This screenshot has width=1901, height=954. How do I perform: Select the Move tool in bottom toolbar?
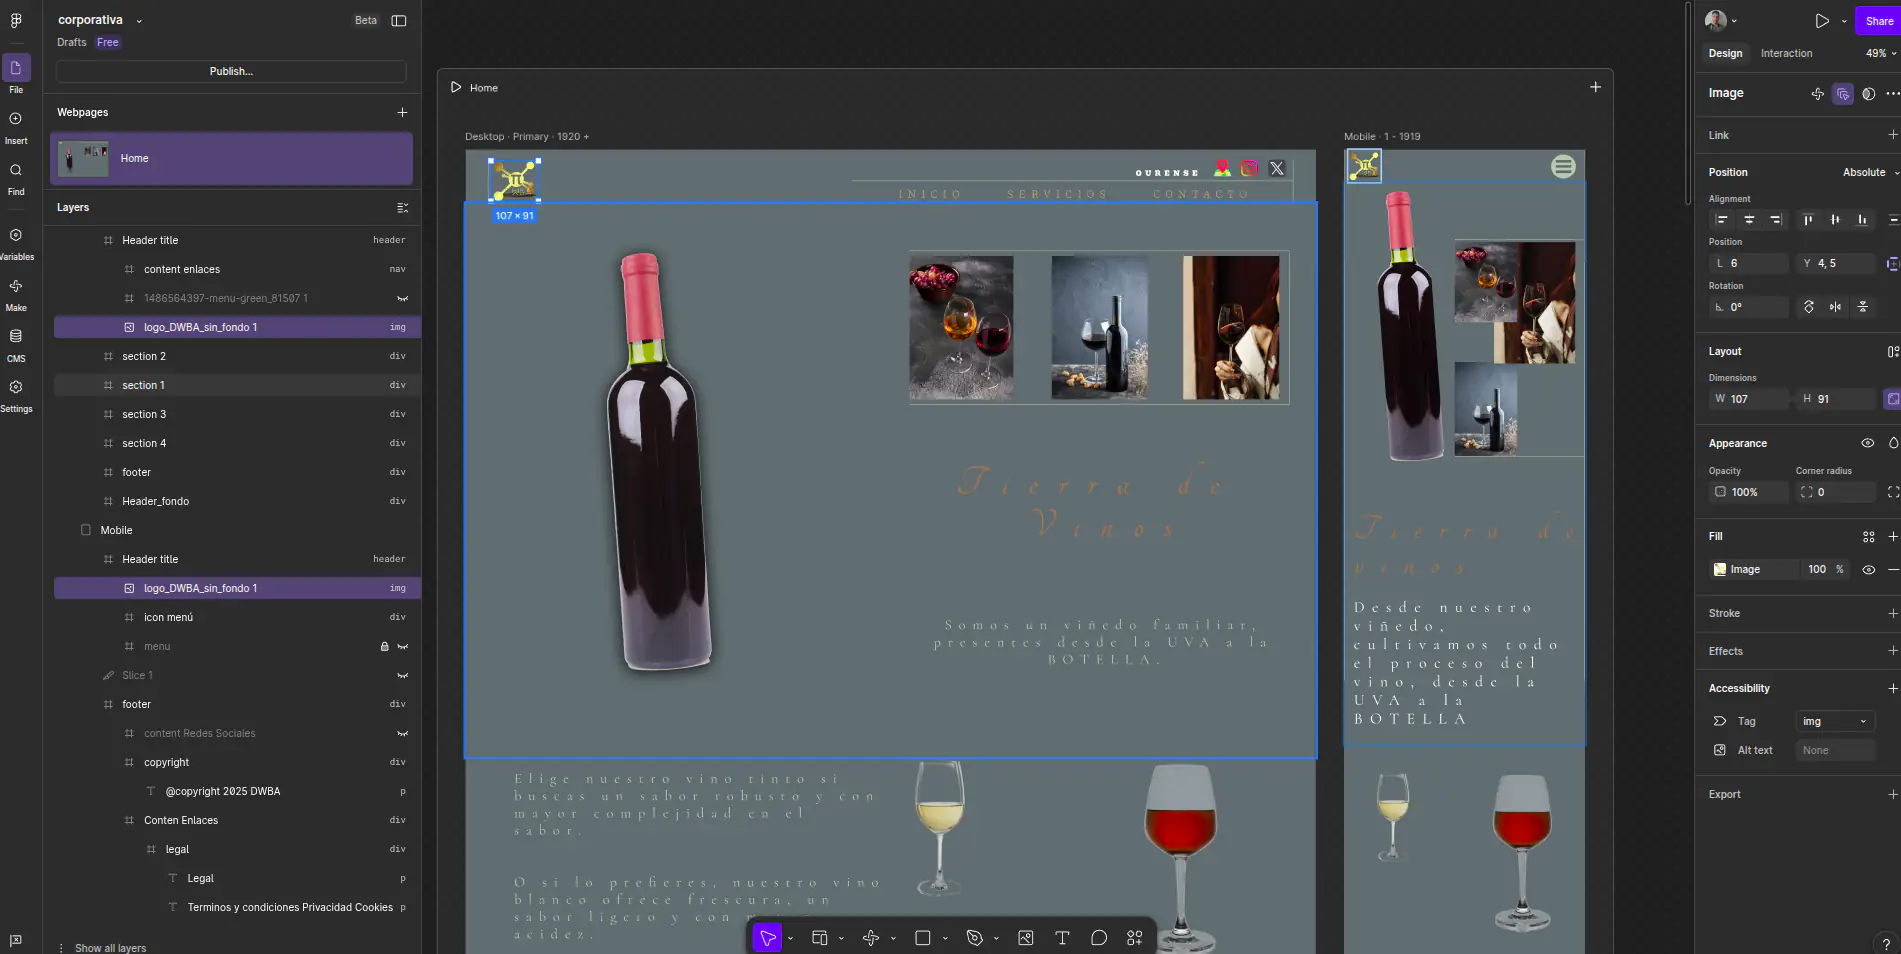pyautogui.click(x=767, y=938)
